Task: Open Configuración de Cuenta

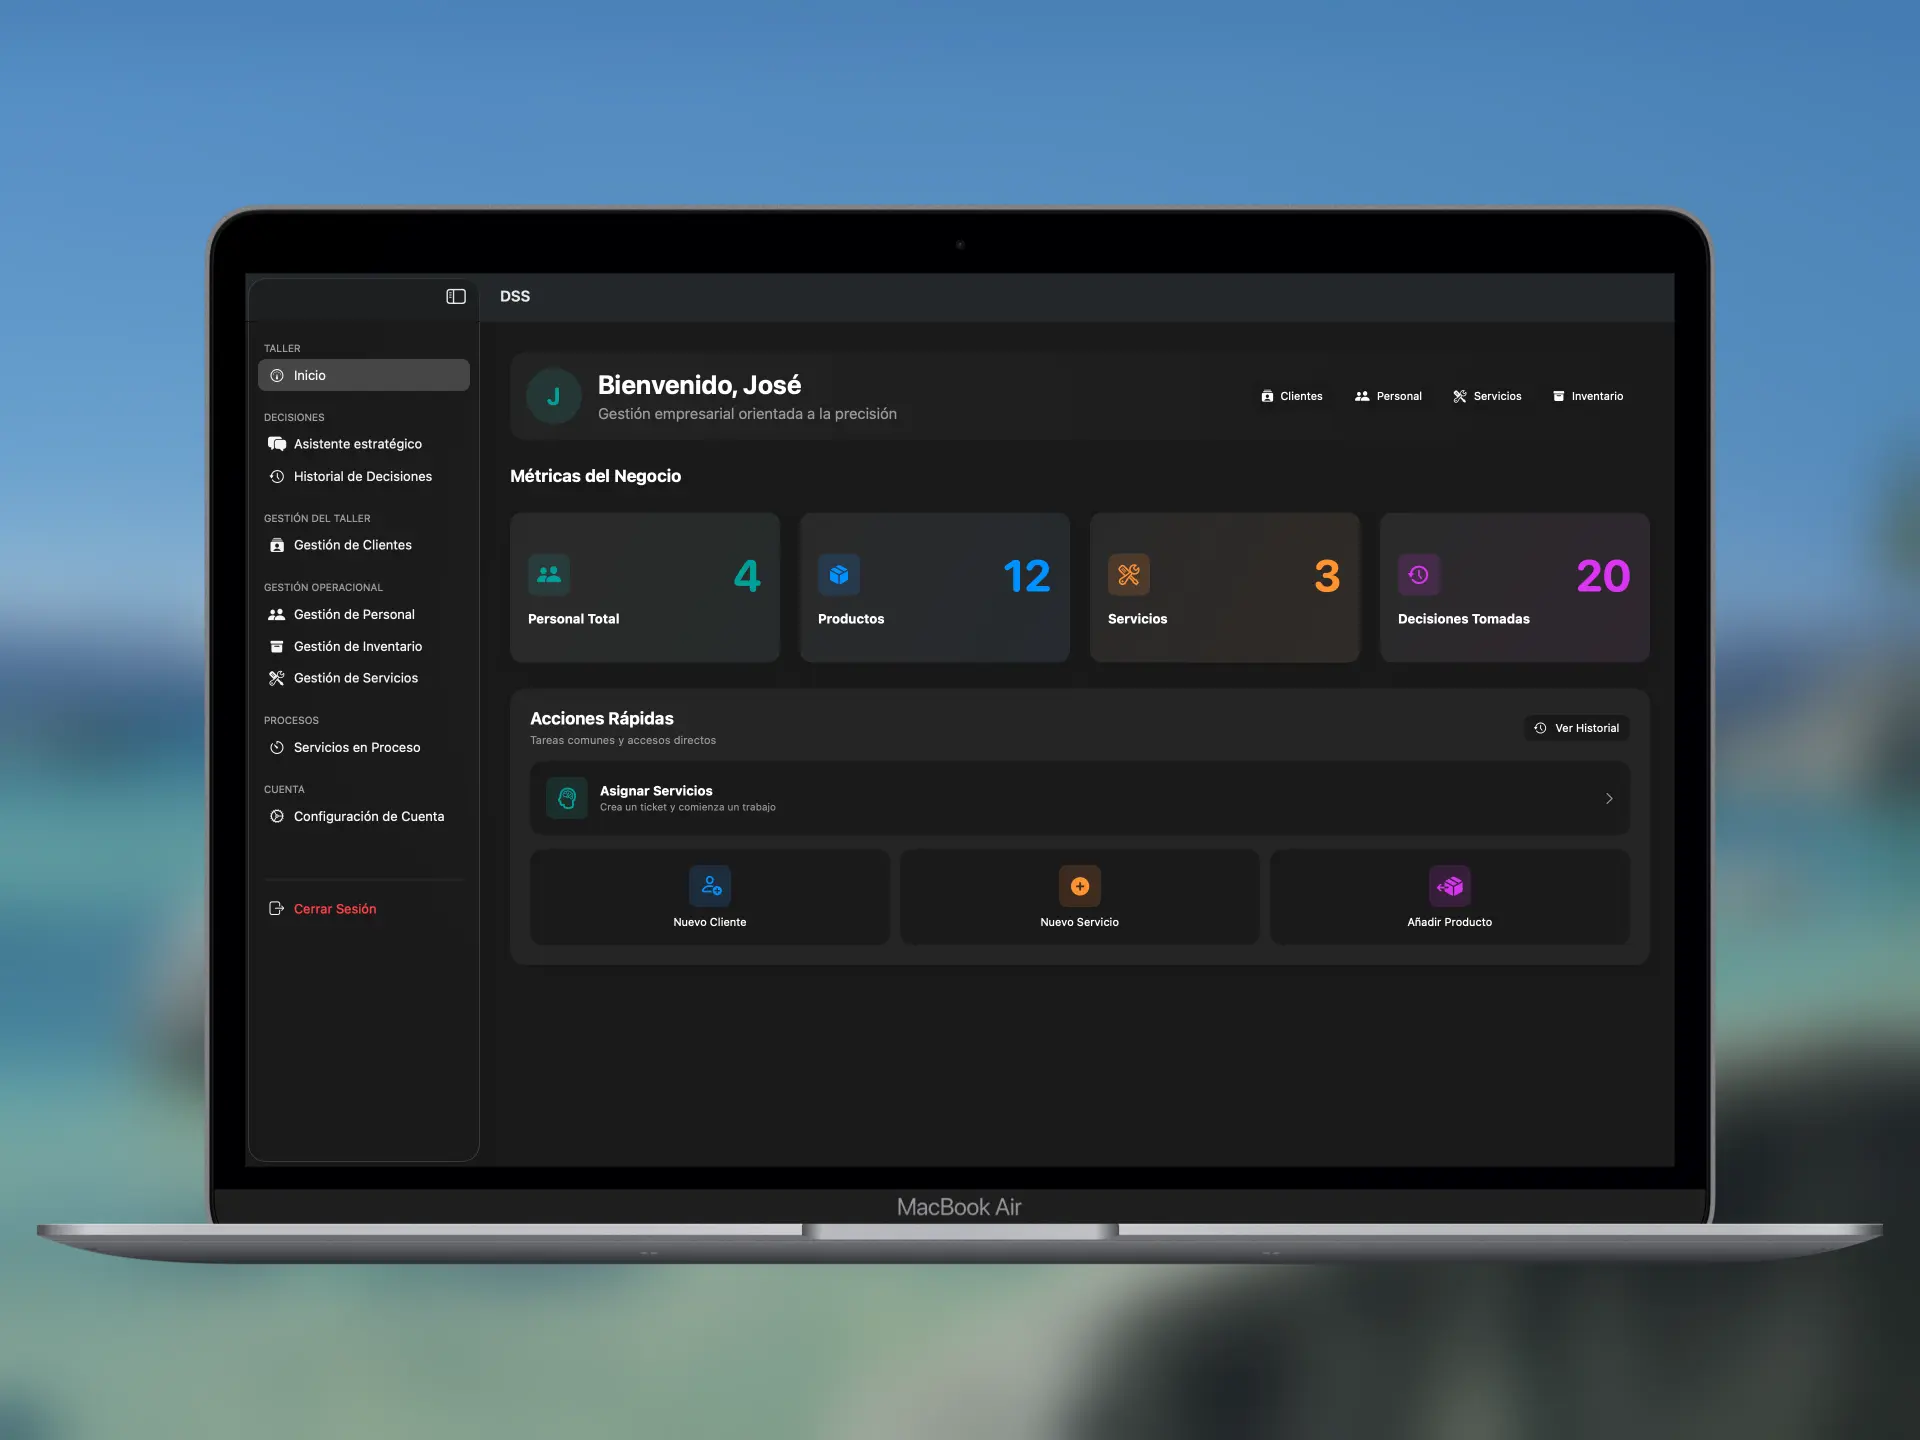Action: [369, 816]
